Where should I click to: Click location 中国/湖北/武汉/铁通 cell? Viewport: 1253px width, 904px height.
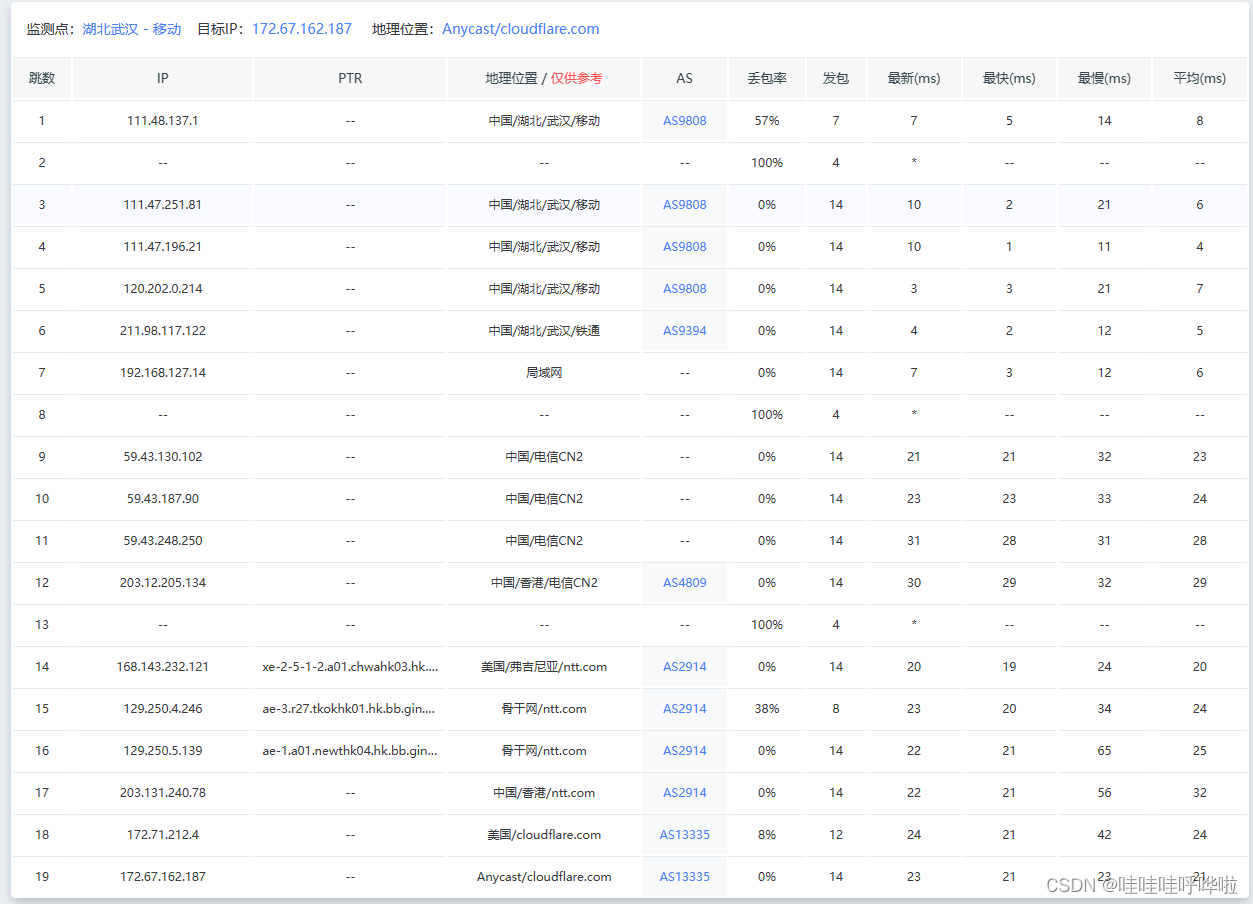tap(544, 331)
